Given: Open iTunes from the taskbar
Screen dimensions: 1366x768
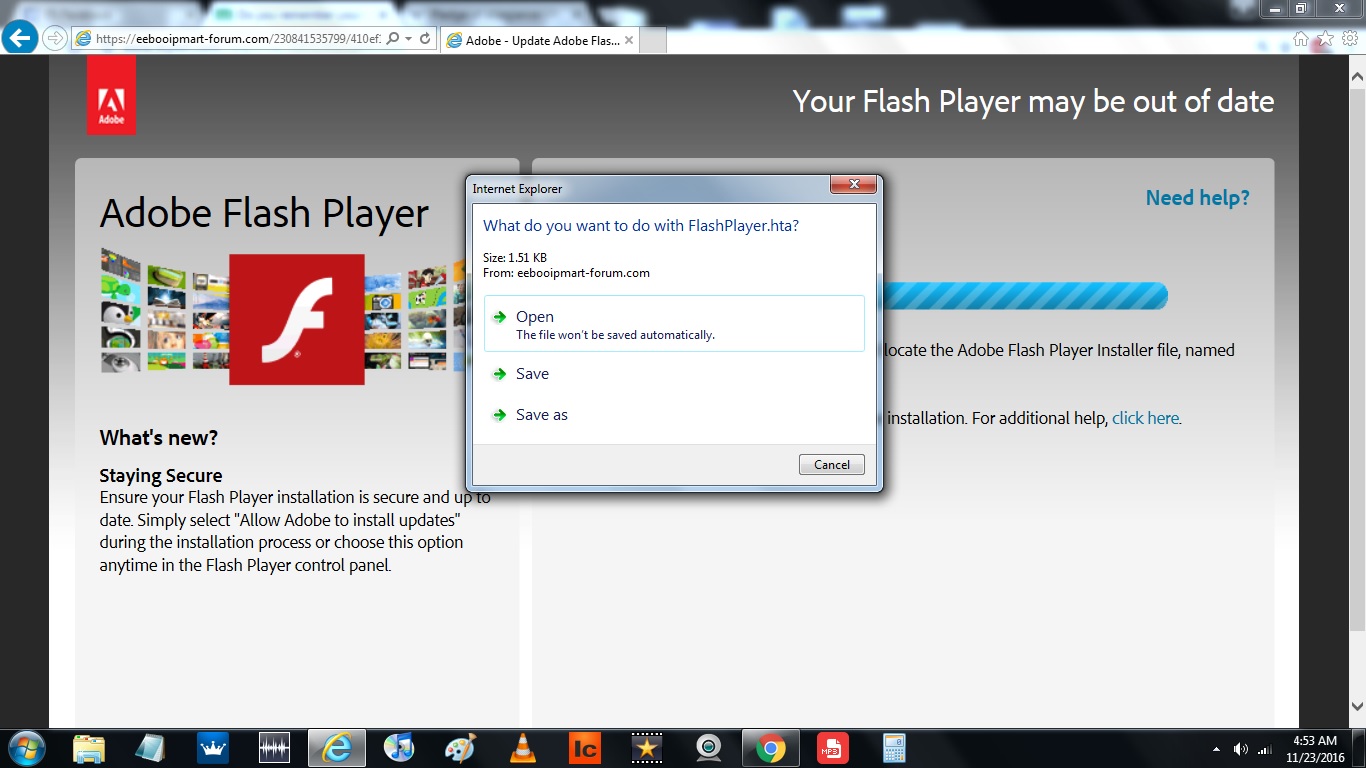Looking at the screenshot, I should click(398, 748).
